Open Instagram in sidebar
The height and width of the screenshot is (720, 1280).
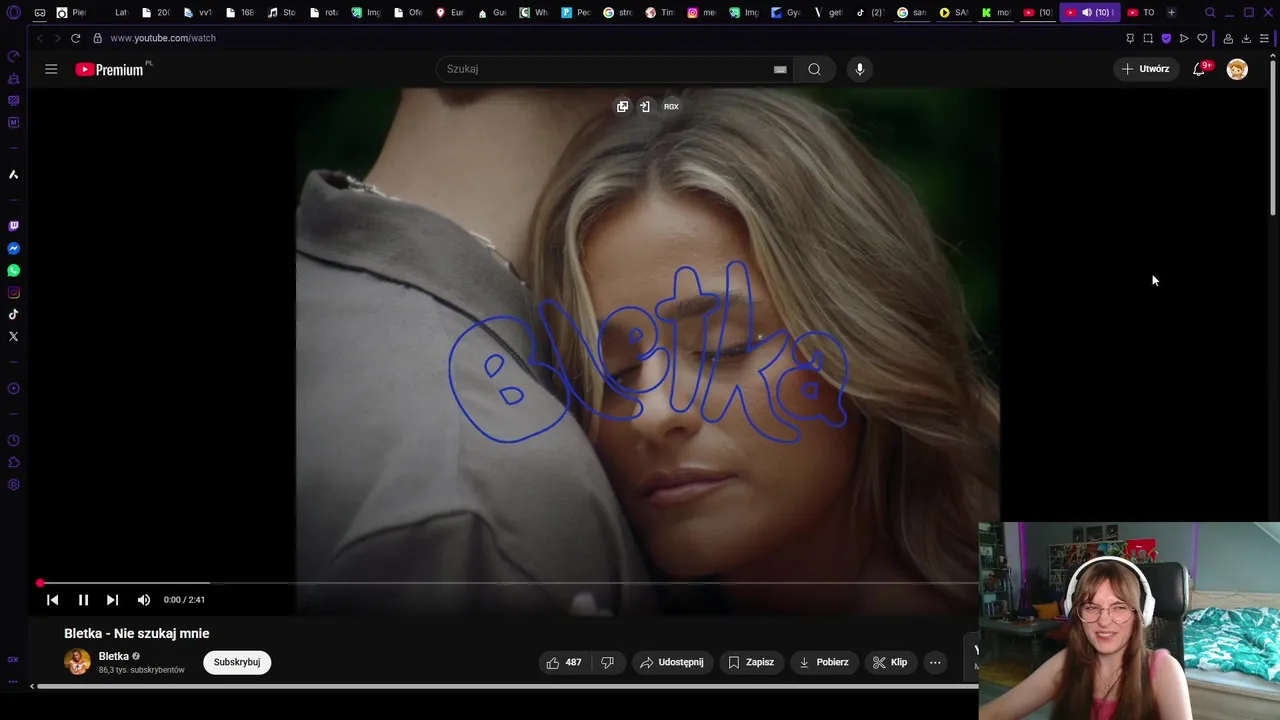click(x=13, y=292)
